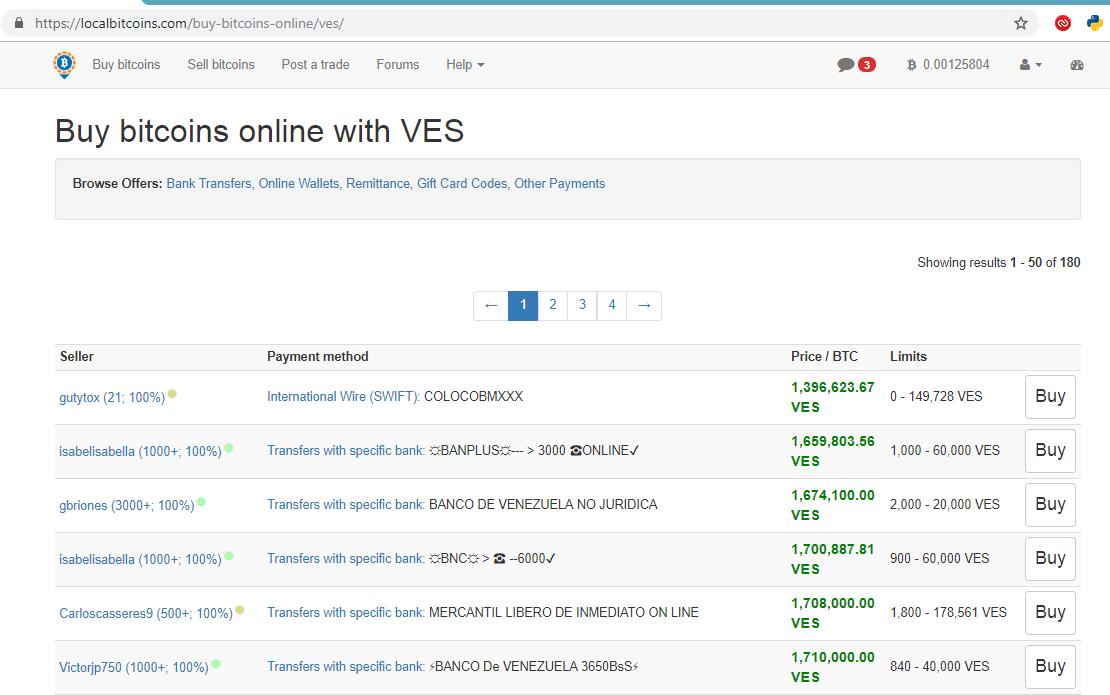Screen dimensions: 1110x695
Task: Click the red 3 notifications badge
Action: pyautogui.click(x=866, y=64)
